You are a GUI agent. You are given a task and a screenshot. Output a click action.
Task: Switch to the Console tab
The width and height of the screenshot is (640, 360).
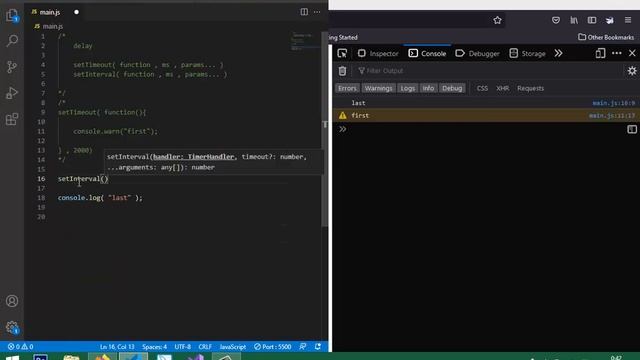click(x=427, y=53)
